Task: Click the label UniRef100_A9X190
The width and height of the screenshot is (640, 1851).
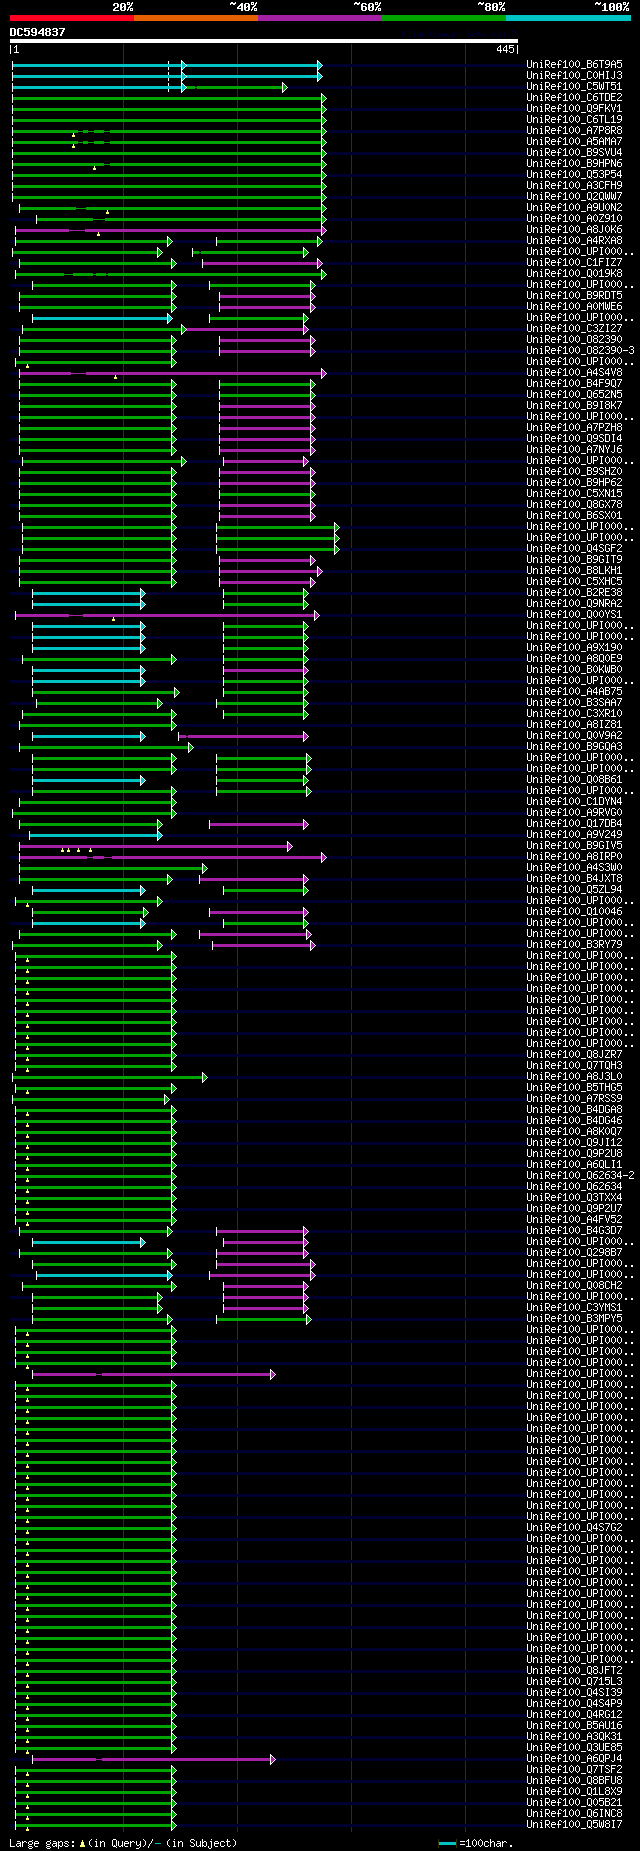Action: click(x=574, y=647)
